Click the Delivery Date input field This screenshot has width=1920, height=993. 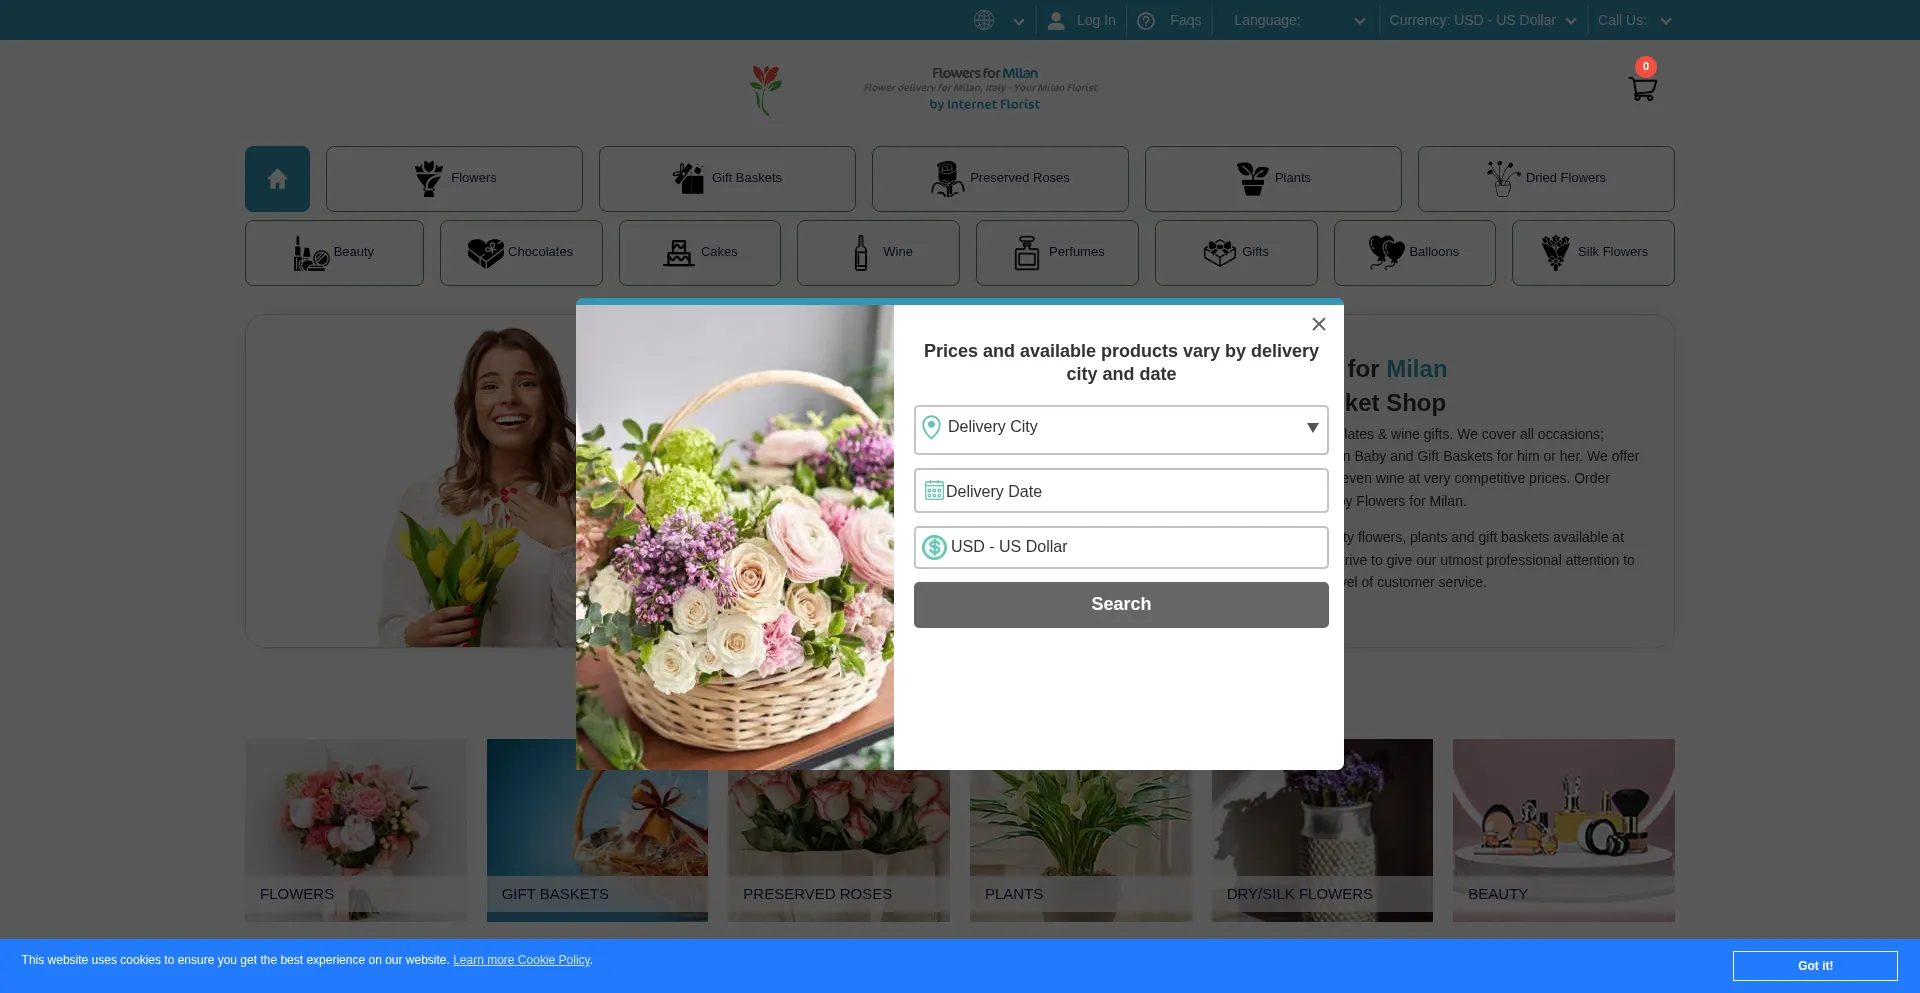tap(1130, 491)
